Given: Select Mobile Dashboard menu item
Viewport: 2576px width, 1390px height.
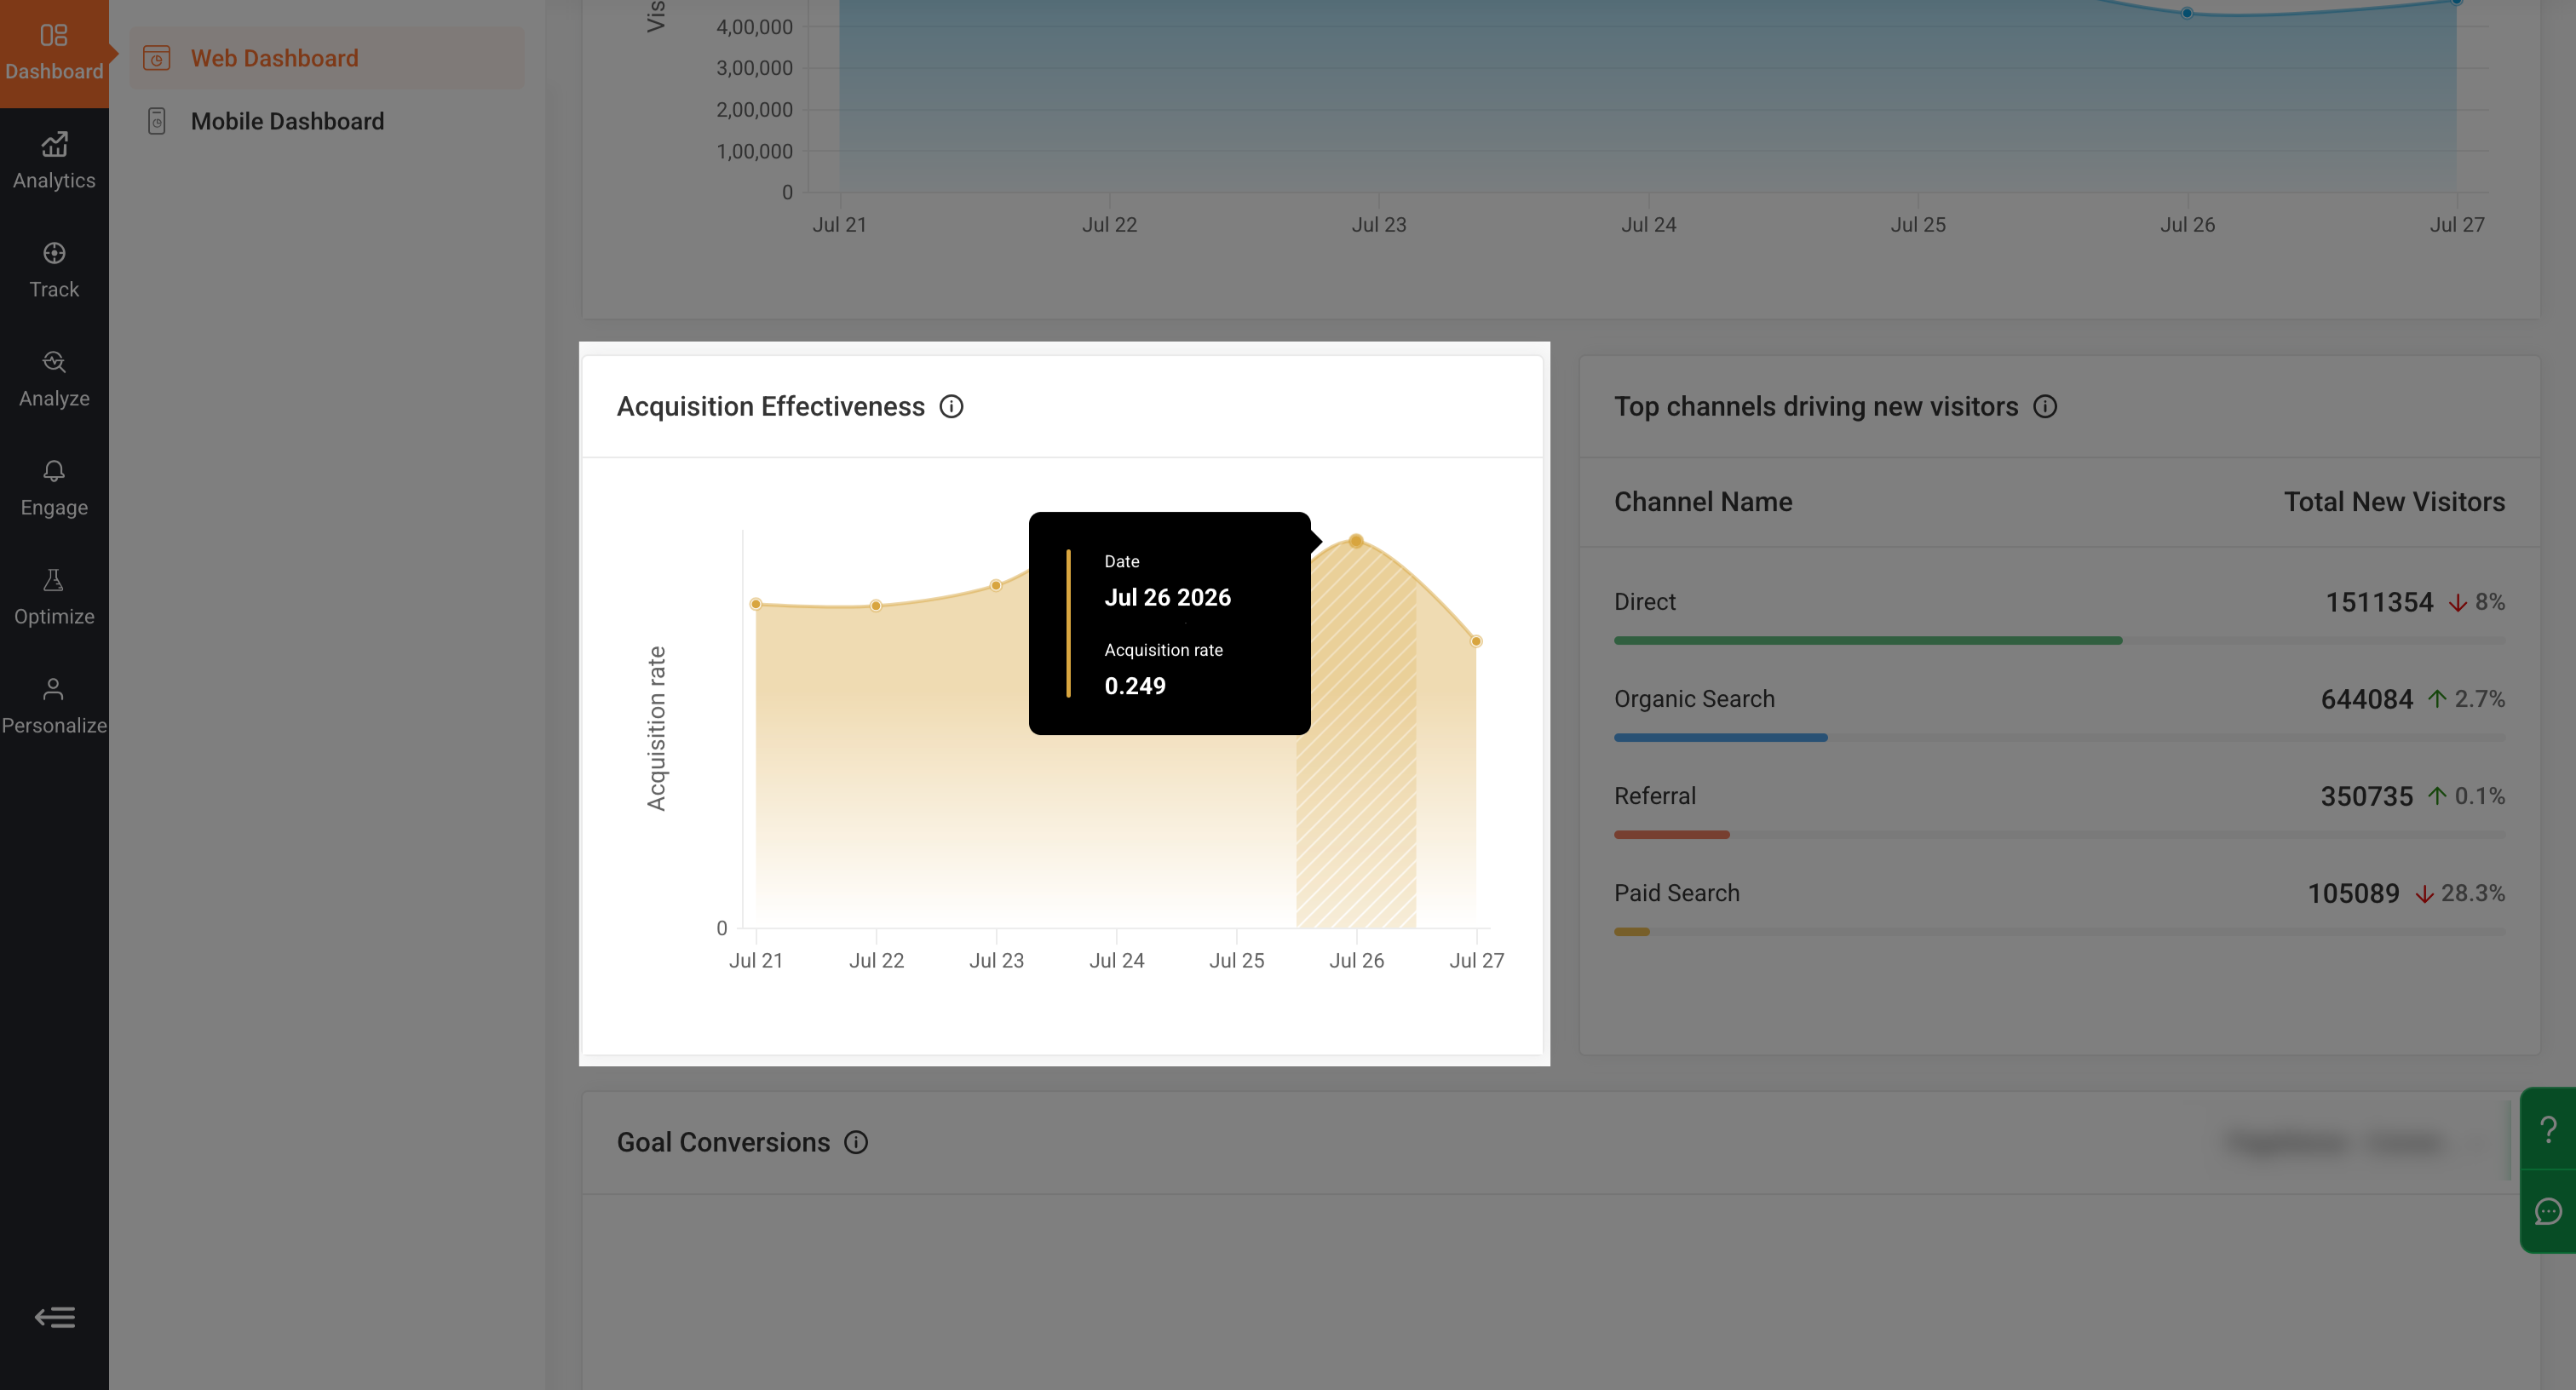Looking at the screenshot, I should [326, 121].
